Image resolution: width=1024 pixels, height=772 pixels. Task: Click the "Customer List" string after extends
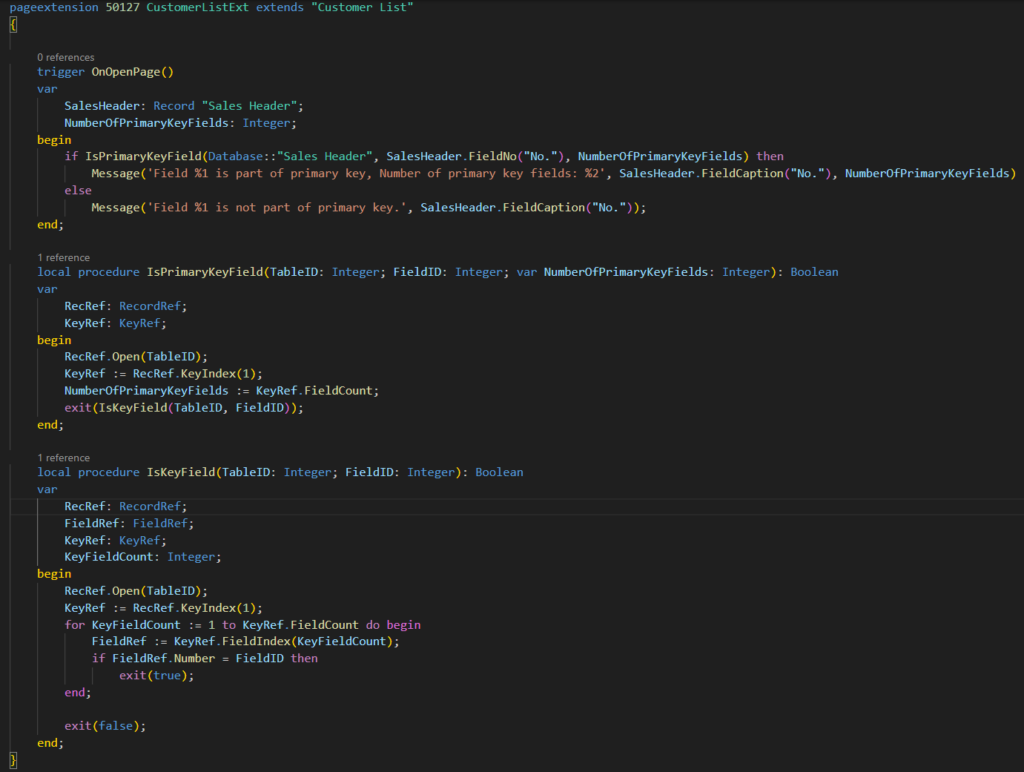364,7
